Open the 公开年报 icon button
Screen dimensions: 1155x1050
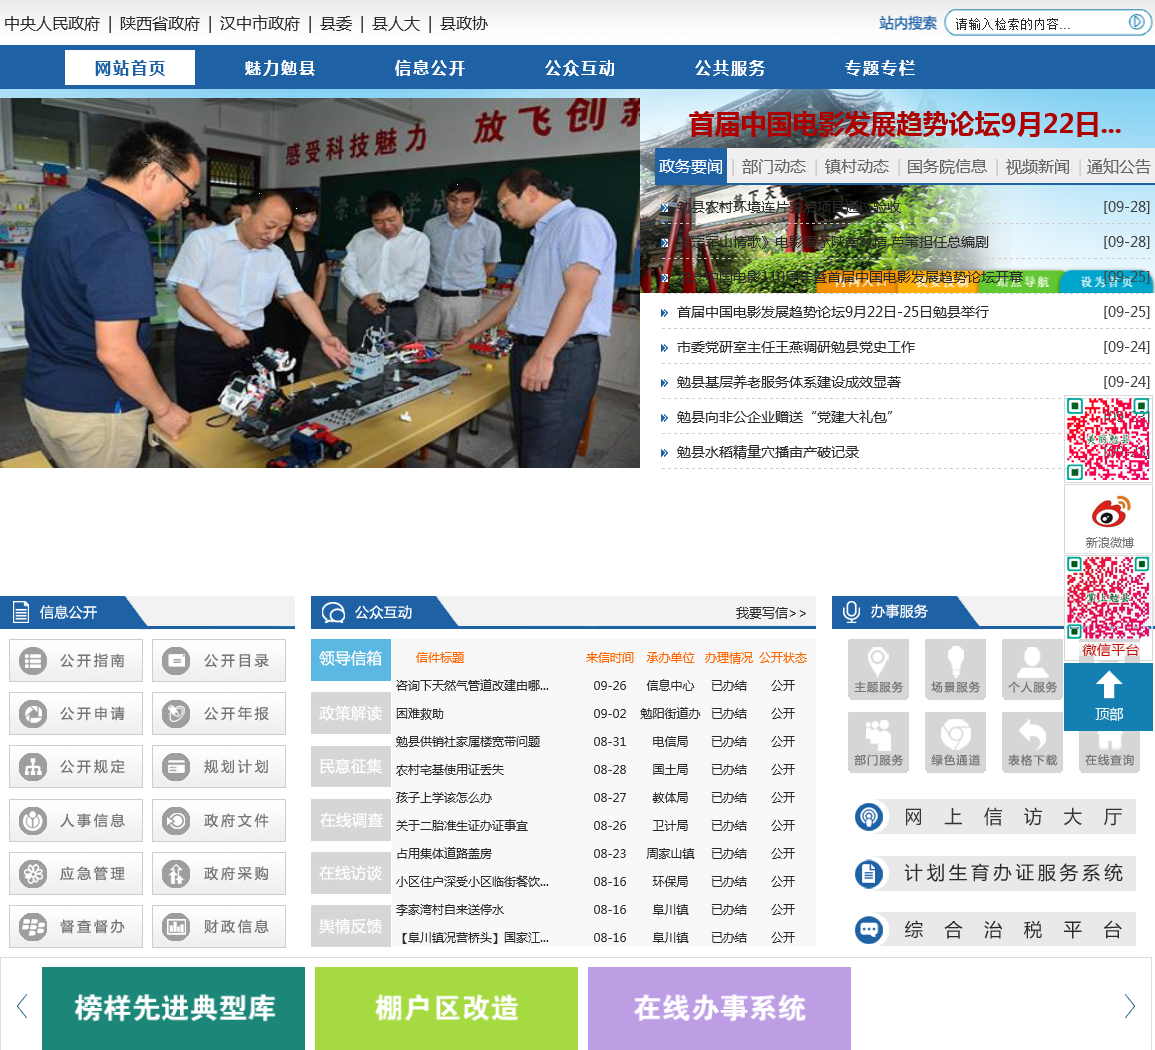tap(219, 713)
